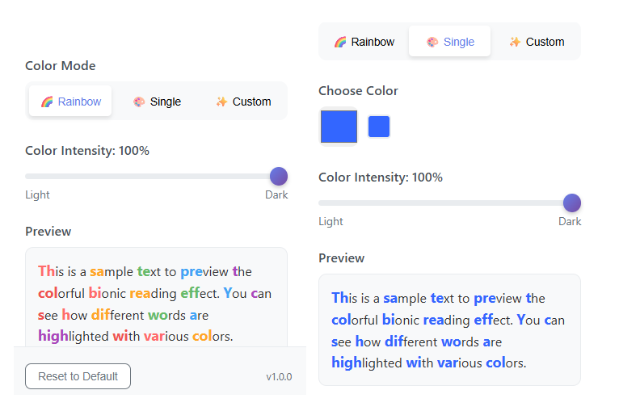Image resolution: width=640 pixels, height=400 pixels.
Task: Switch to Rainbow mode above Choose Color
Action: [x=364, y=42]
